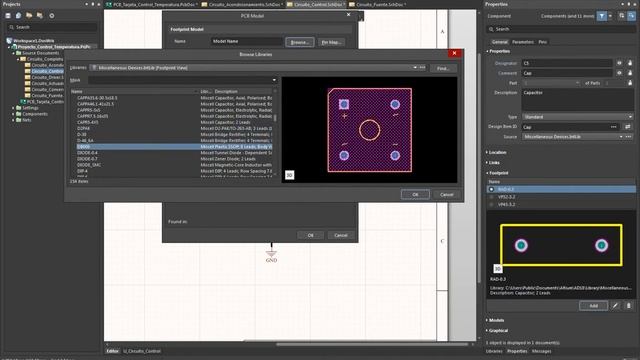The image size is (640, 360).
Task: Select the RAD-0.3 footprint radio button
Action: pyautogui.click(x=491, y=189)
